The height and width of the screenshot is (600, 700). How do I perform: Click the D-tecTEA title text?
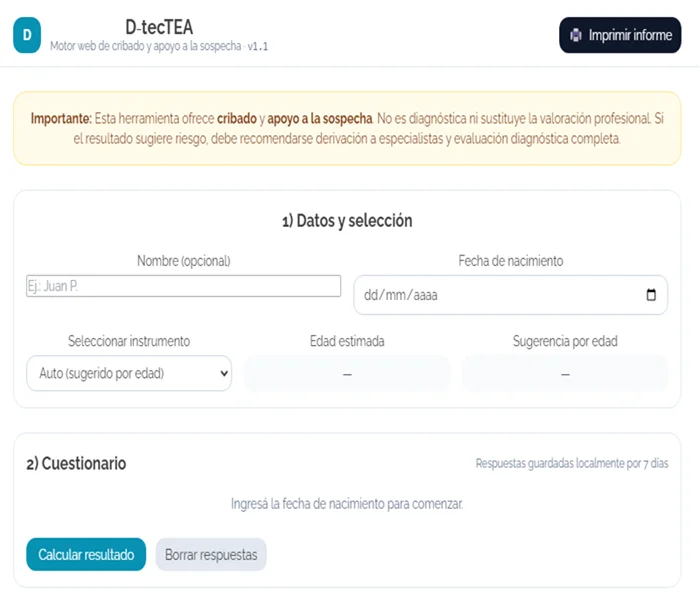159,27
